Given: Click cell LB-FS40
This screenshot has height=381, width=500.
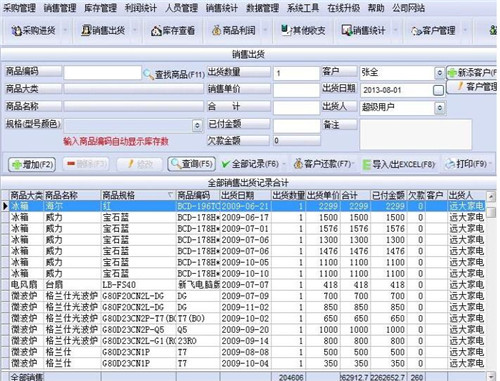Looking at the screenshot, I should [138, 285].
